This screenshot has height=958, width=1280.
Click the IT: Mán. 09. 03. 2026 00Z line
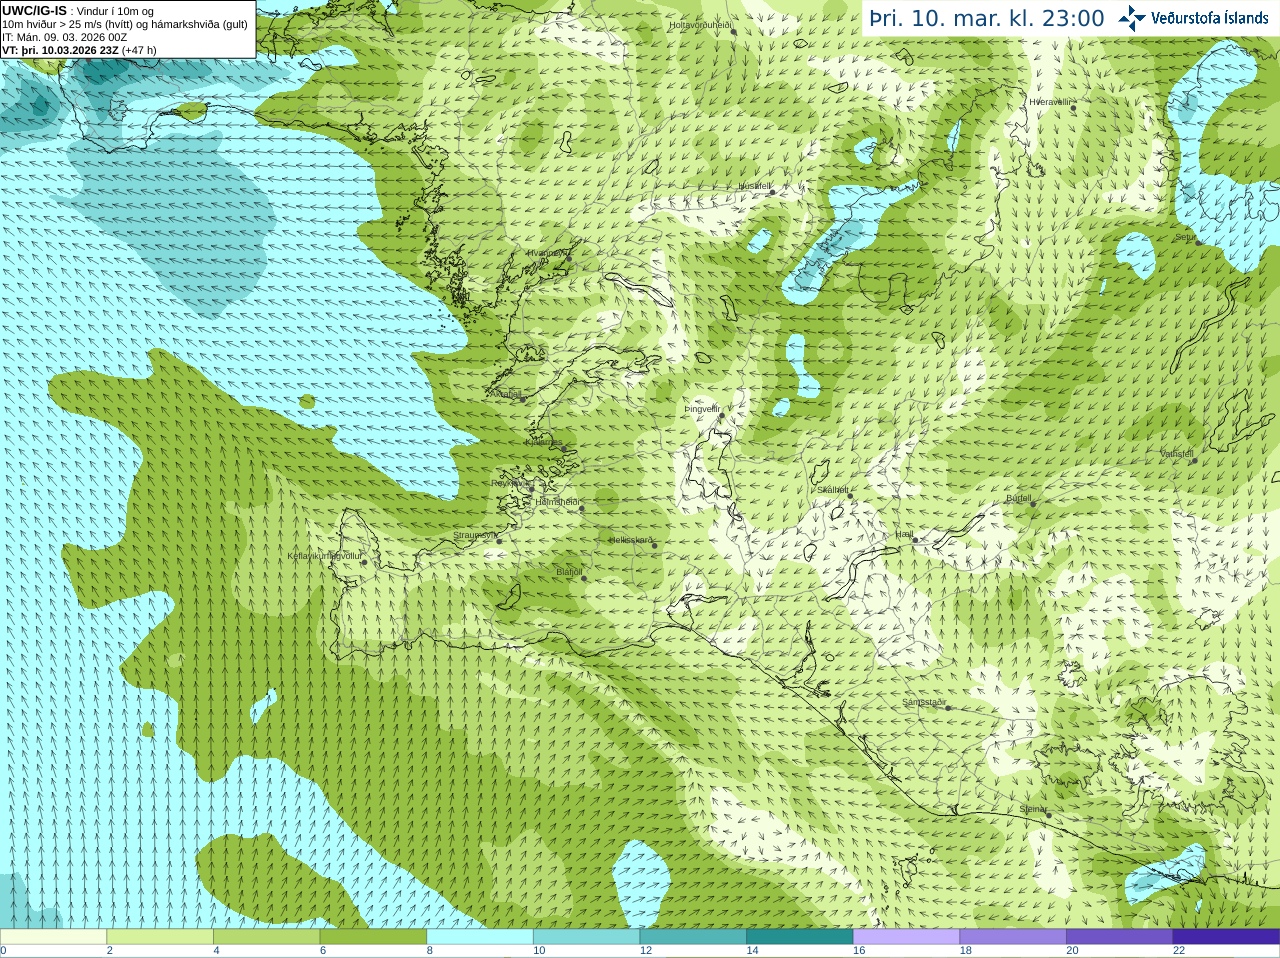point(64,37)
